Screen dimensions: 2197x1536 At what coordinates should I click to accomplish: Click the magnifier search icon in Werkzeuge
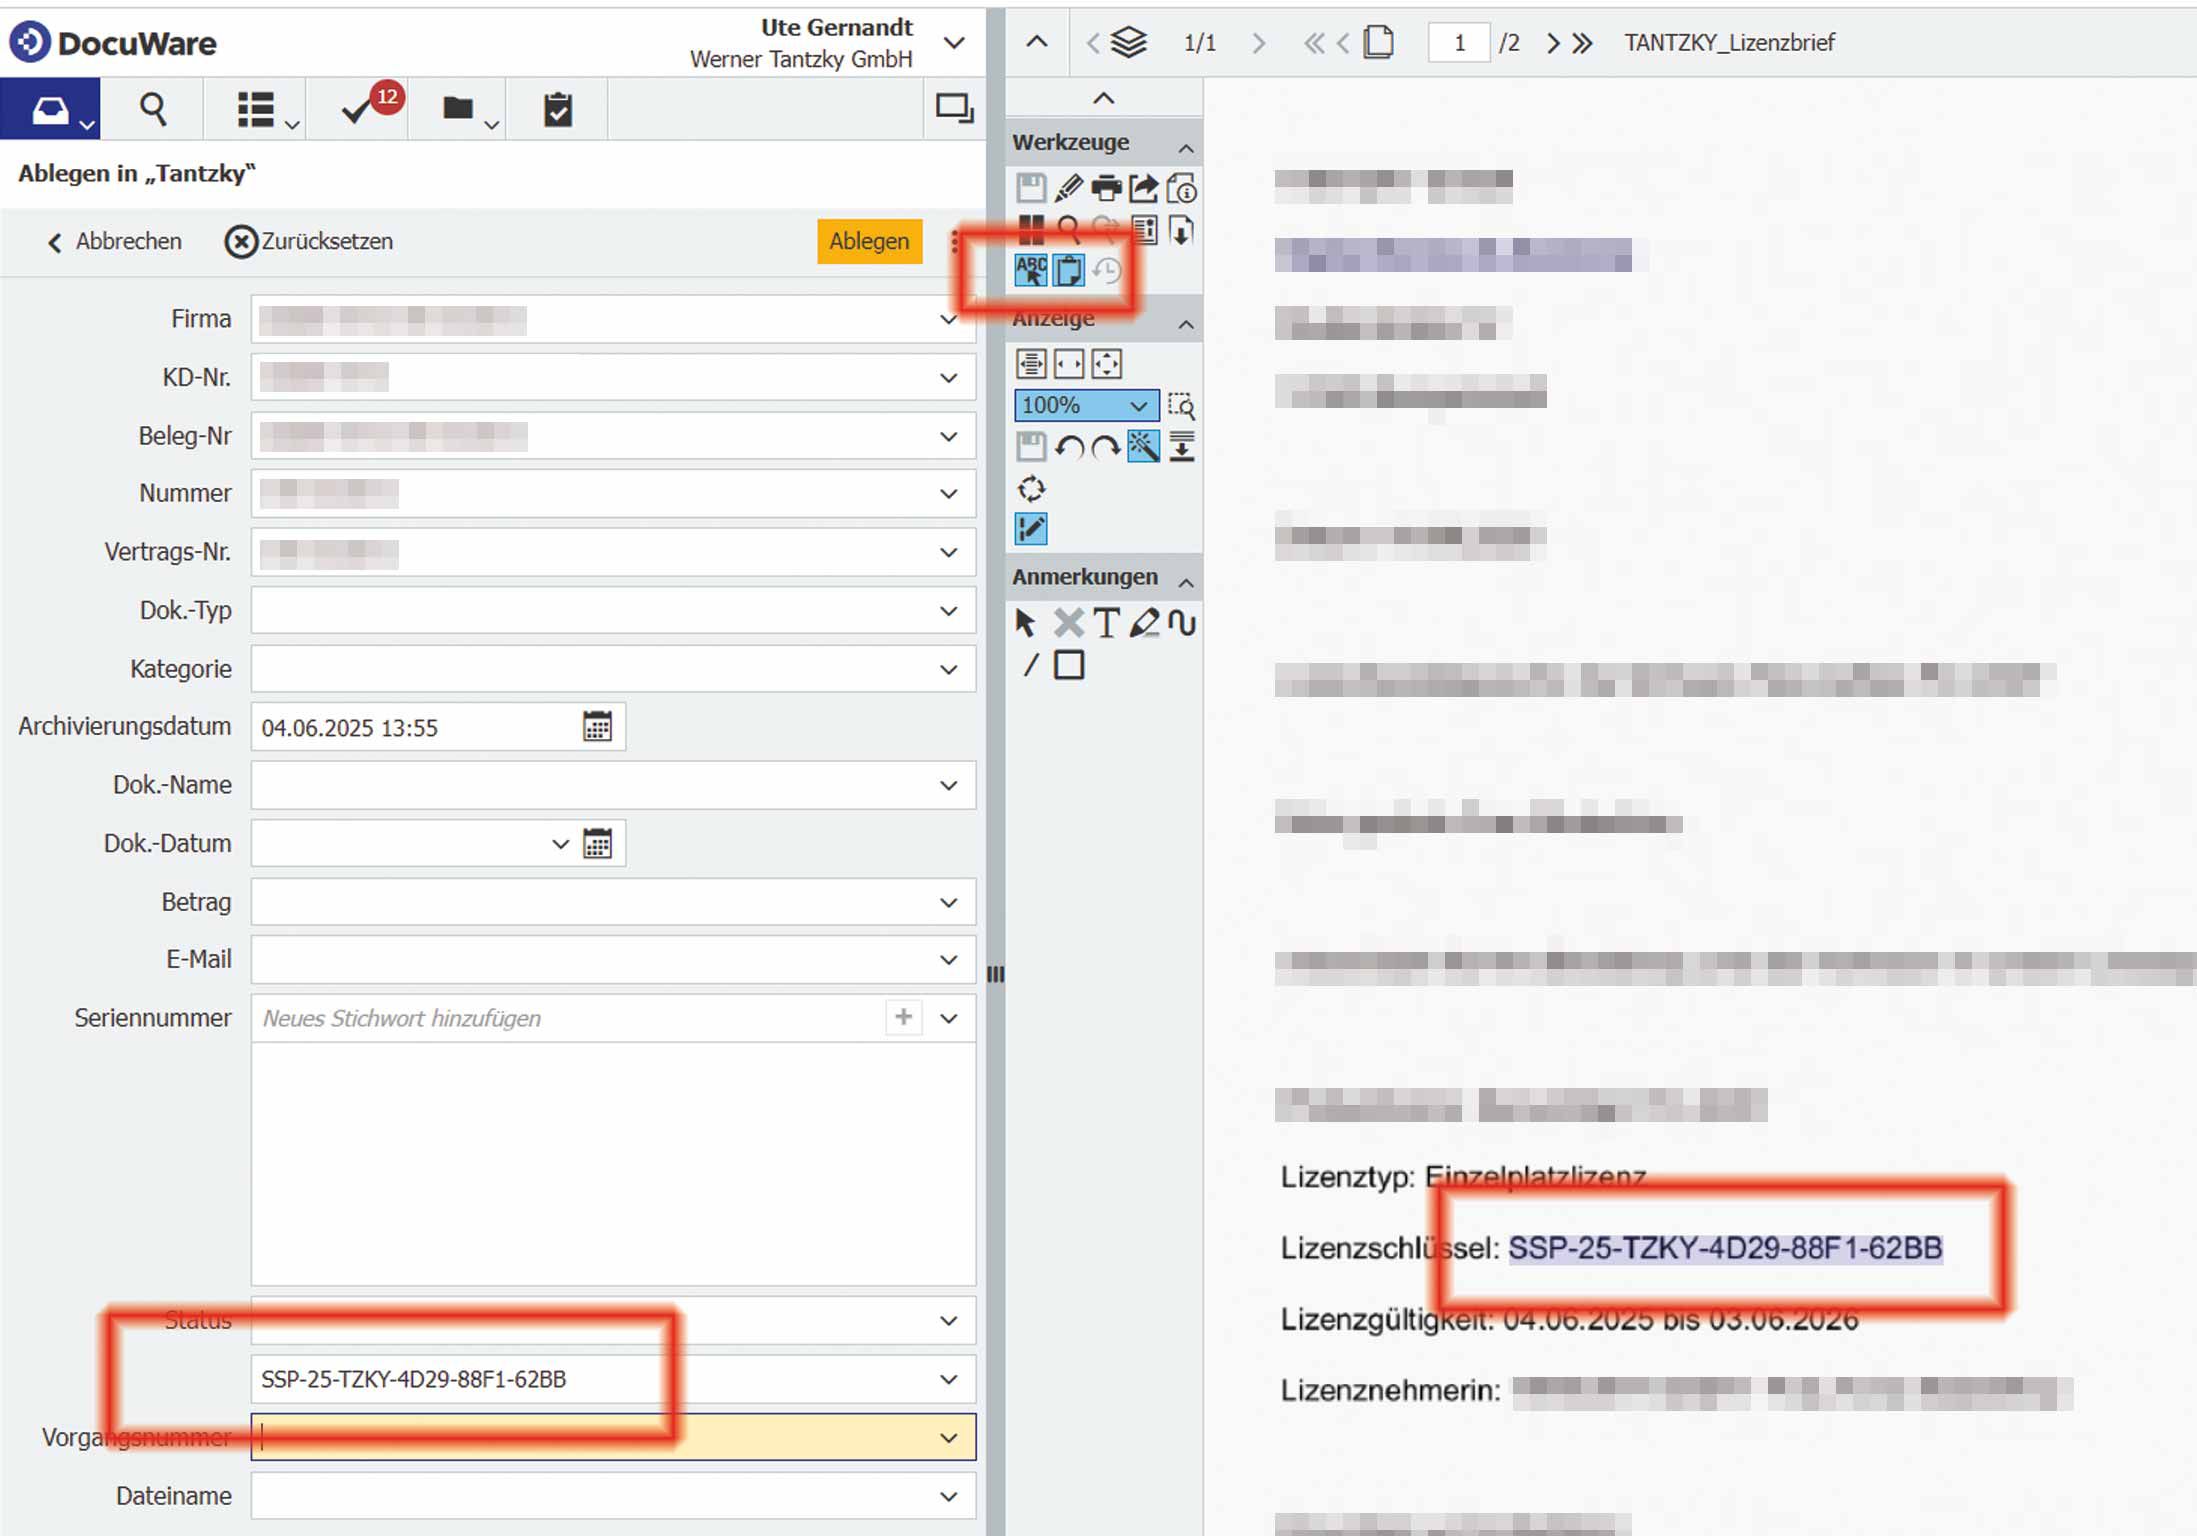(1069, 231)
